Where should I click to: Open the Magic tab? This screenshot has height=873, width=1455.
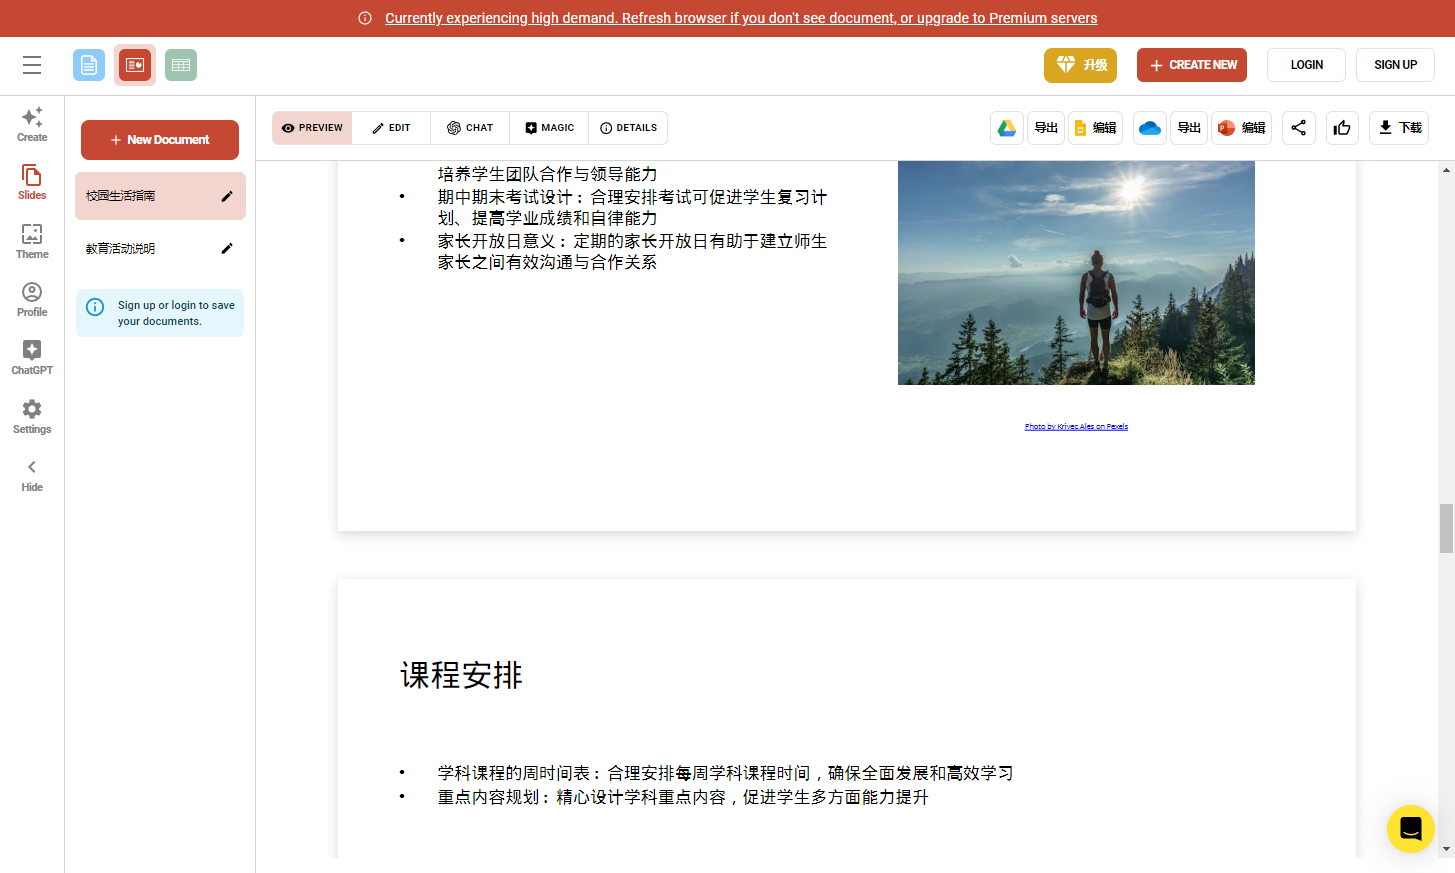tap(549, 128)
